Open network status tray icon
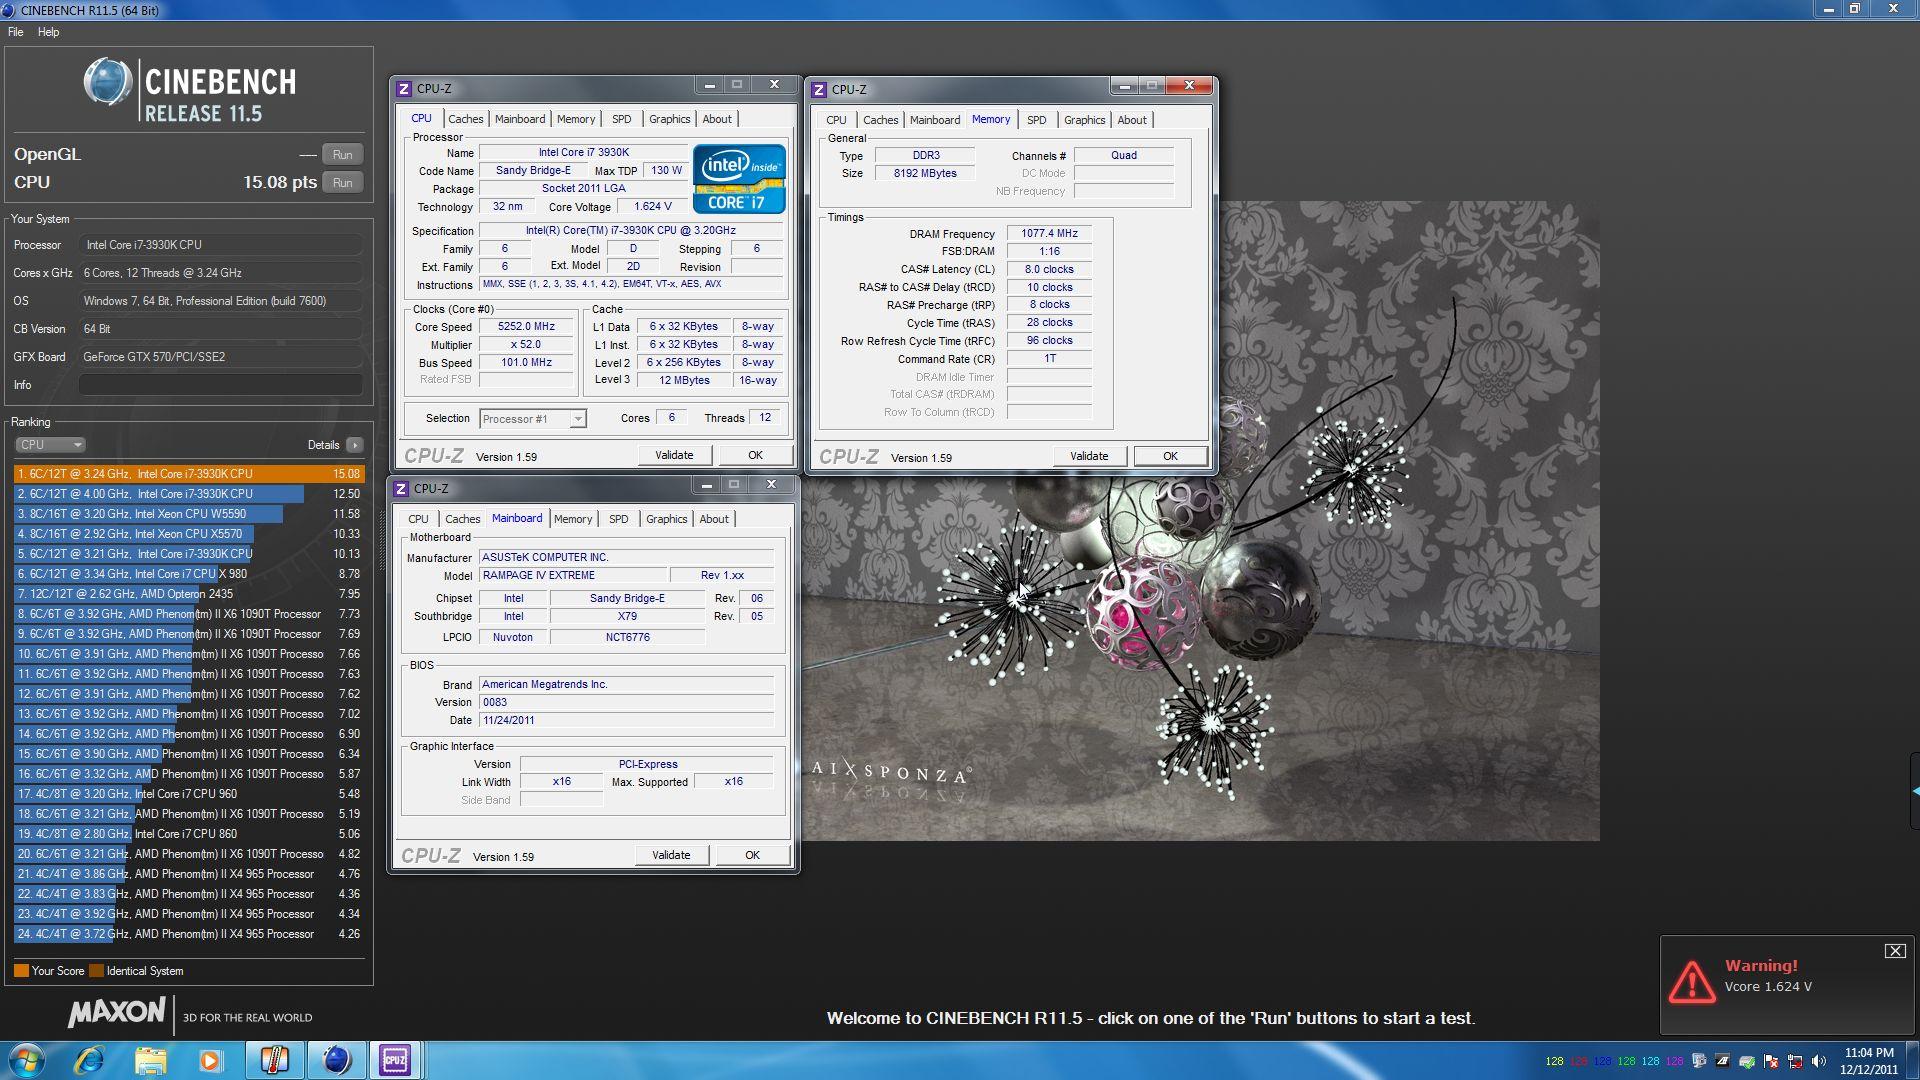The height and width of the screenshot is (1080, 1920). 1795,1061
